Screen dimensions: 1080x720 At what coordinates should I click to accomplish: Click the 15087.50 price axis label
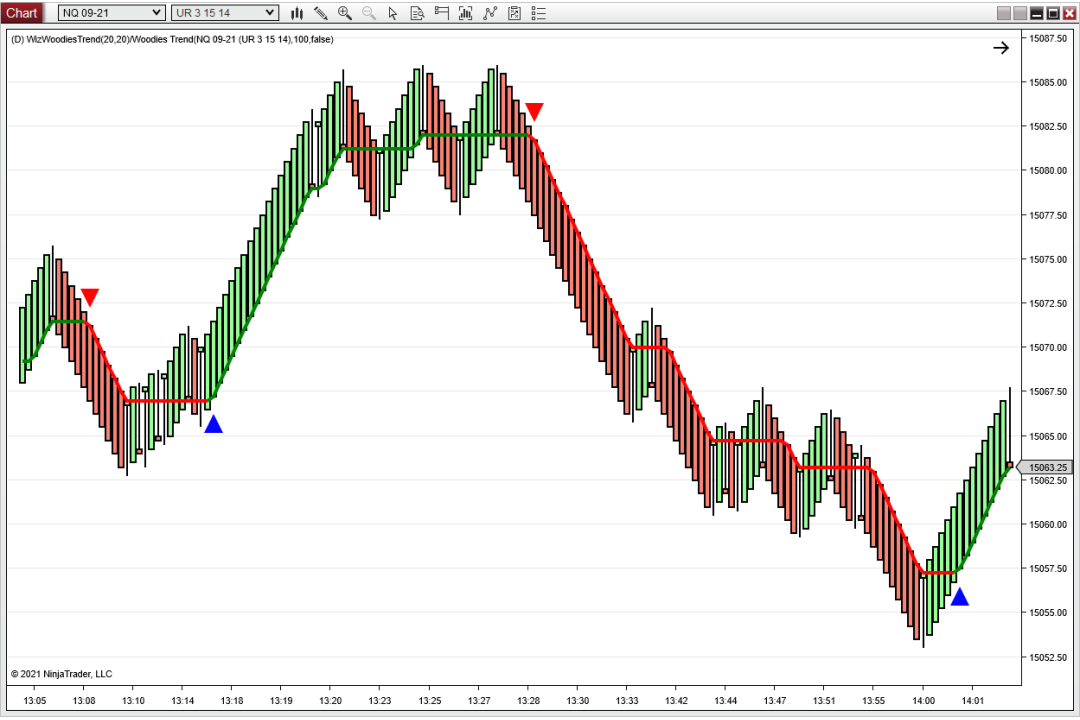click(x=1048, y=39)
